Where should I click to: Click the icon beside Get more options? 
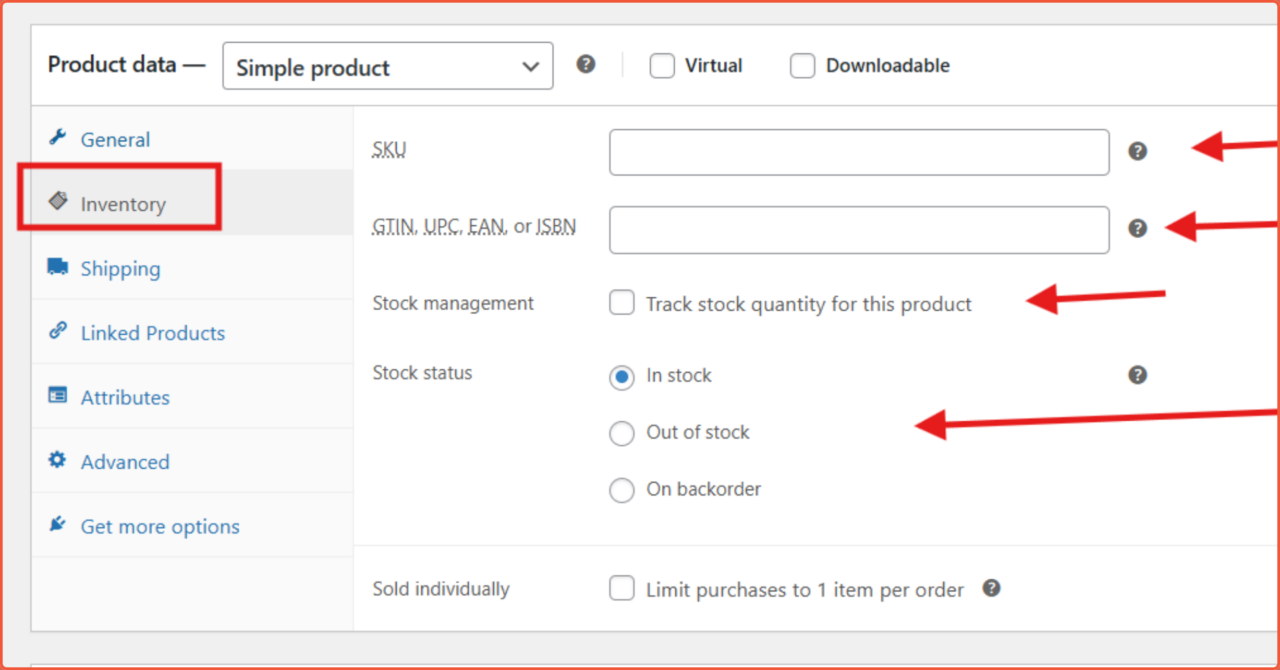(57, 525)
